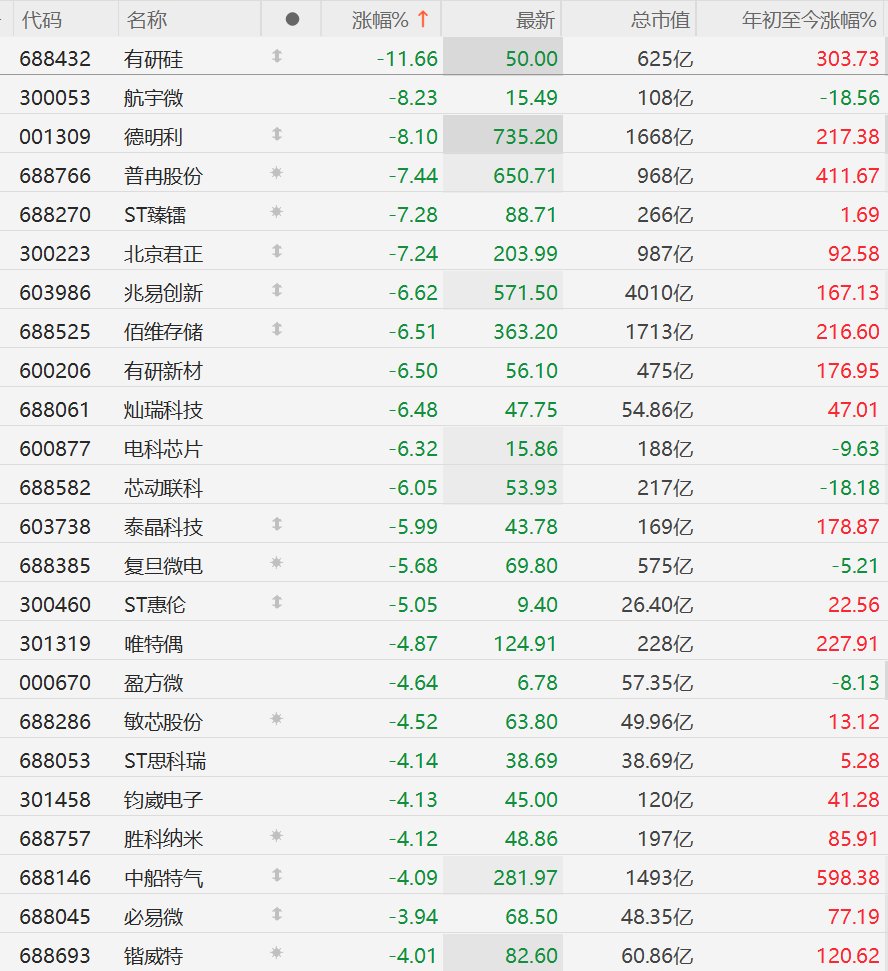Click the arrow marker in the 中船特气 row

pos(277,876)
